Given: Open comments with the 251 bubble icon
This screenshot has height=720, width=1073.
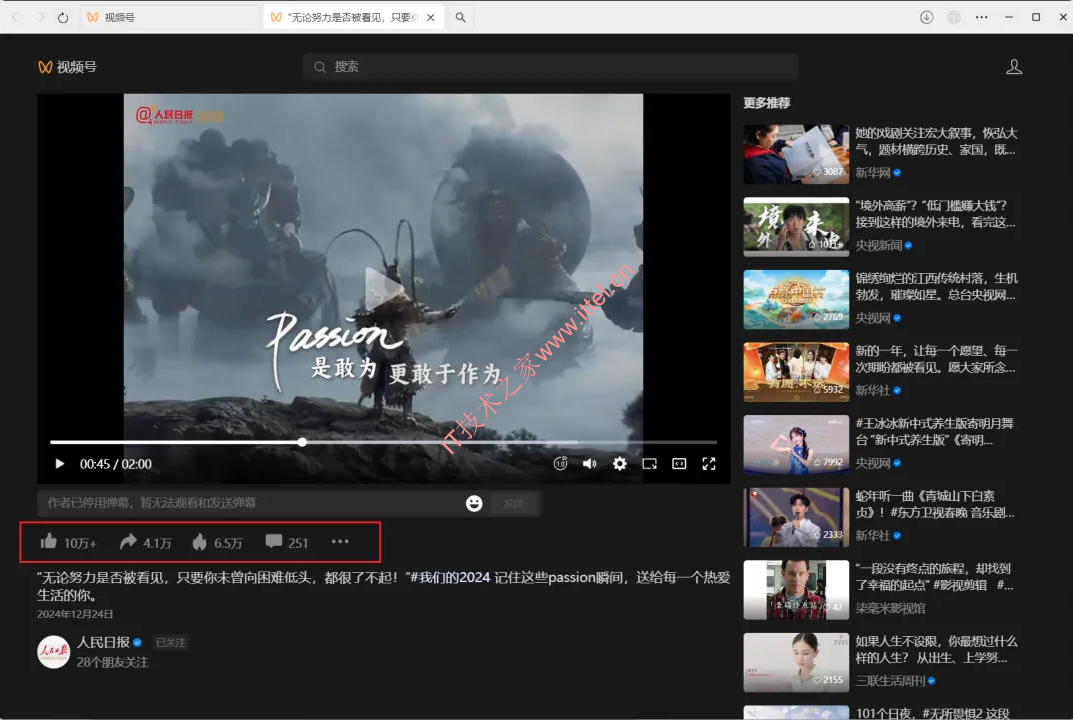Looking at the screenshot, I should (x=273, y=541).
